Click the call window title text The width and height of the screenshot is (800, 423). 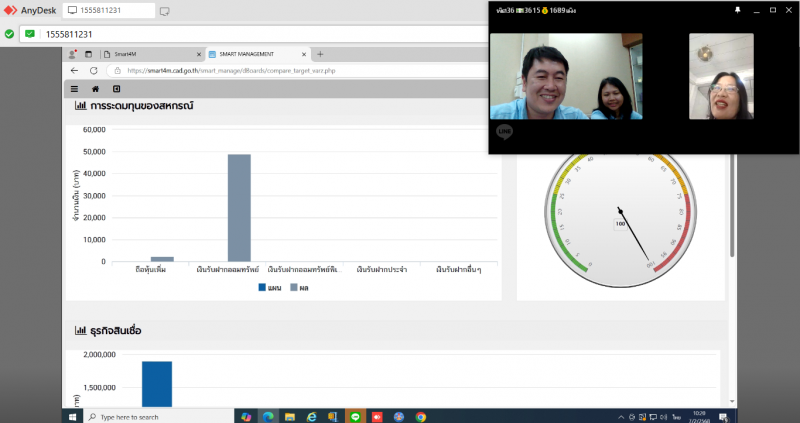536,10
